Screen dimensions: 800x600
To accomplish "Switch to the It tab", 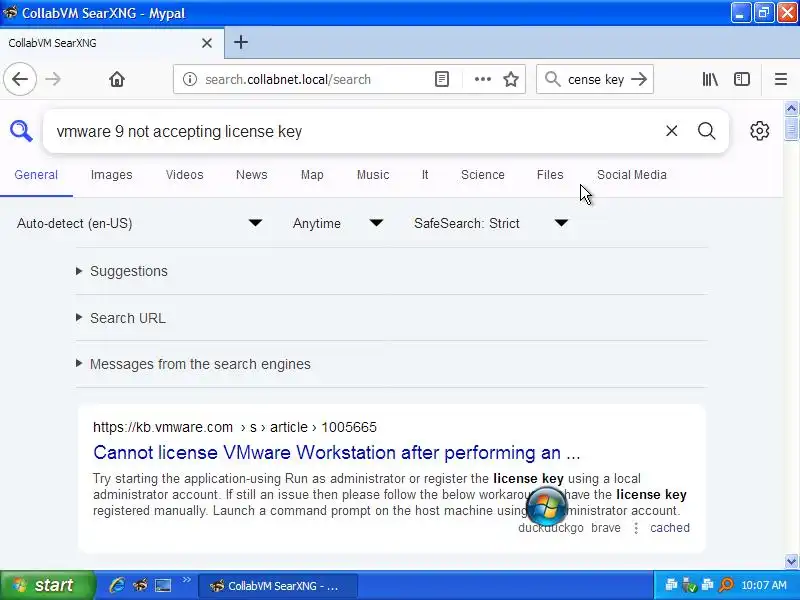I will (x=424, y=175).
